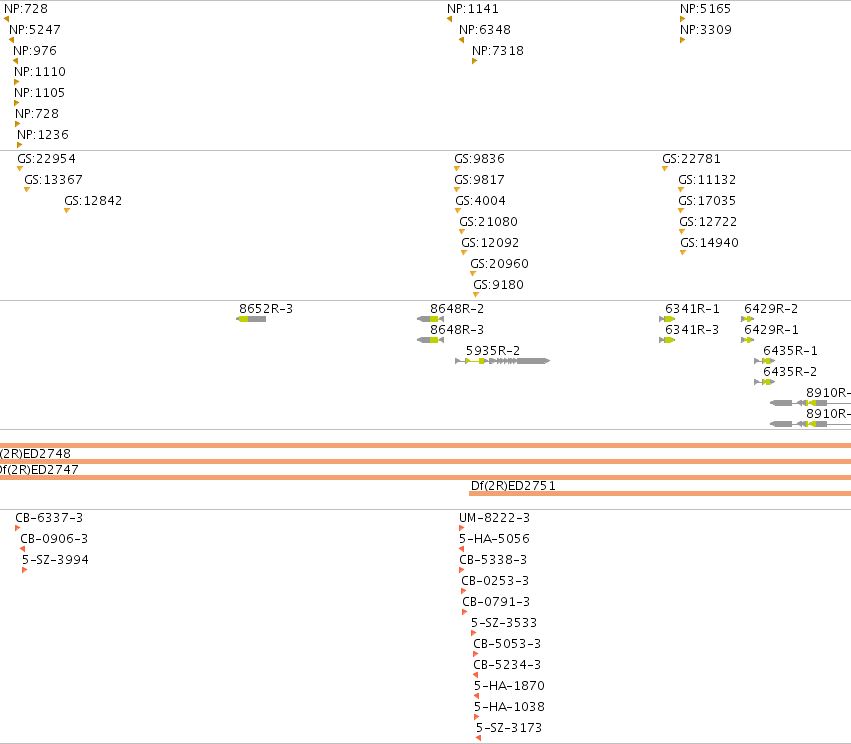Screen dimensions: 851x744
Task: Select the 8652R-3 gene model glyph
Action: click(251, 319)
